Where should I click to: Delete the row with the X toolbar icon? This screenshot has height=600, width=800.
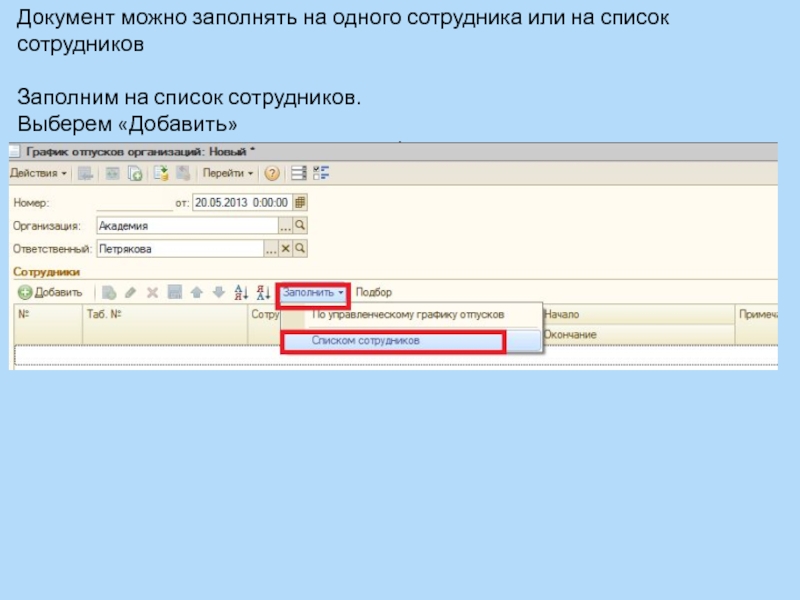[153, 292]
